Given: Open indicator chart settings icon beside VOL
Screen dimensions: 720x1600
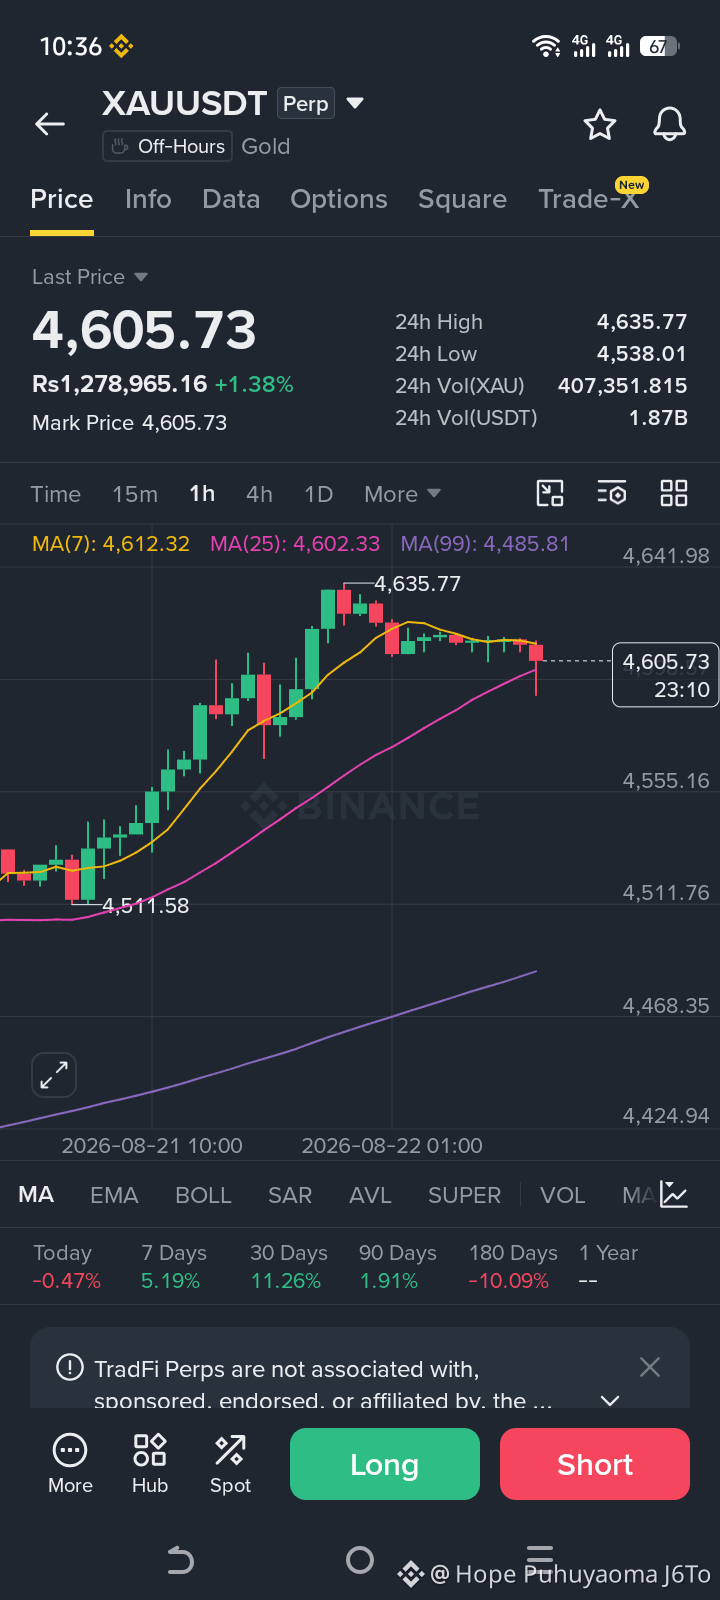Looking at the screenshot, I should [x=674, y=1195].
